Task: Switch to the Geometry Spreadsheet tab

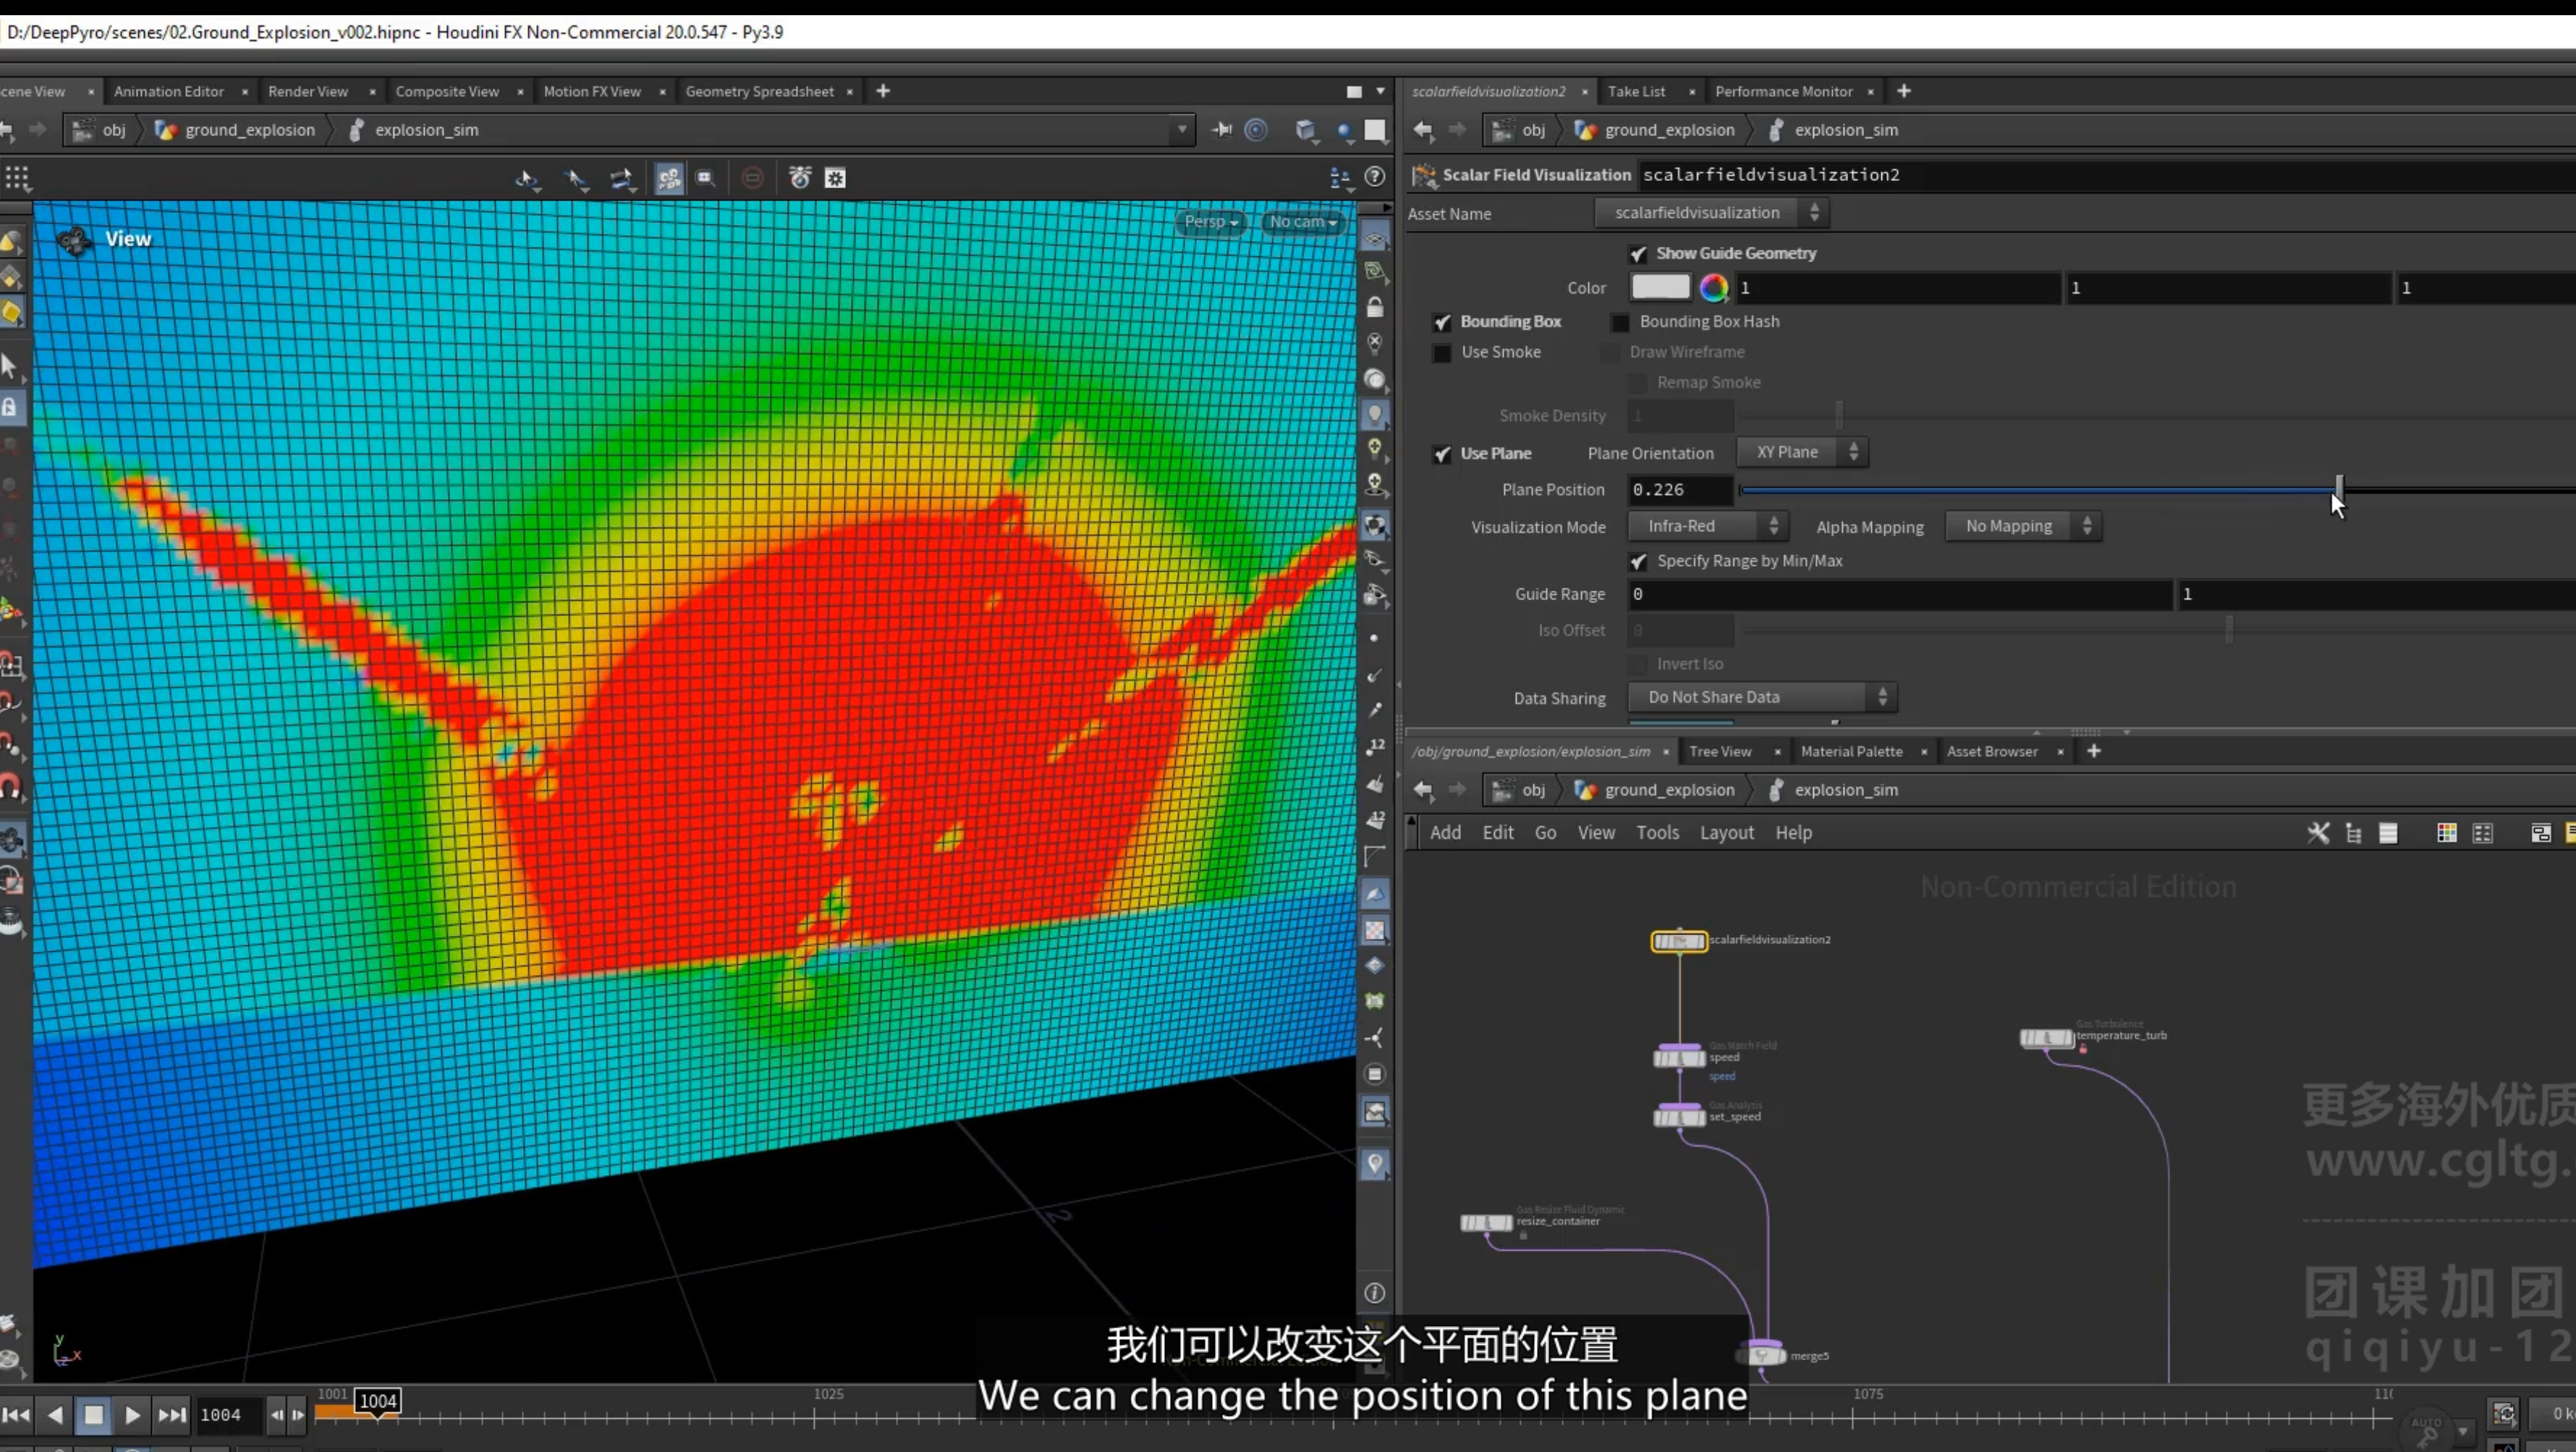Action: (759, 91)
